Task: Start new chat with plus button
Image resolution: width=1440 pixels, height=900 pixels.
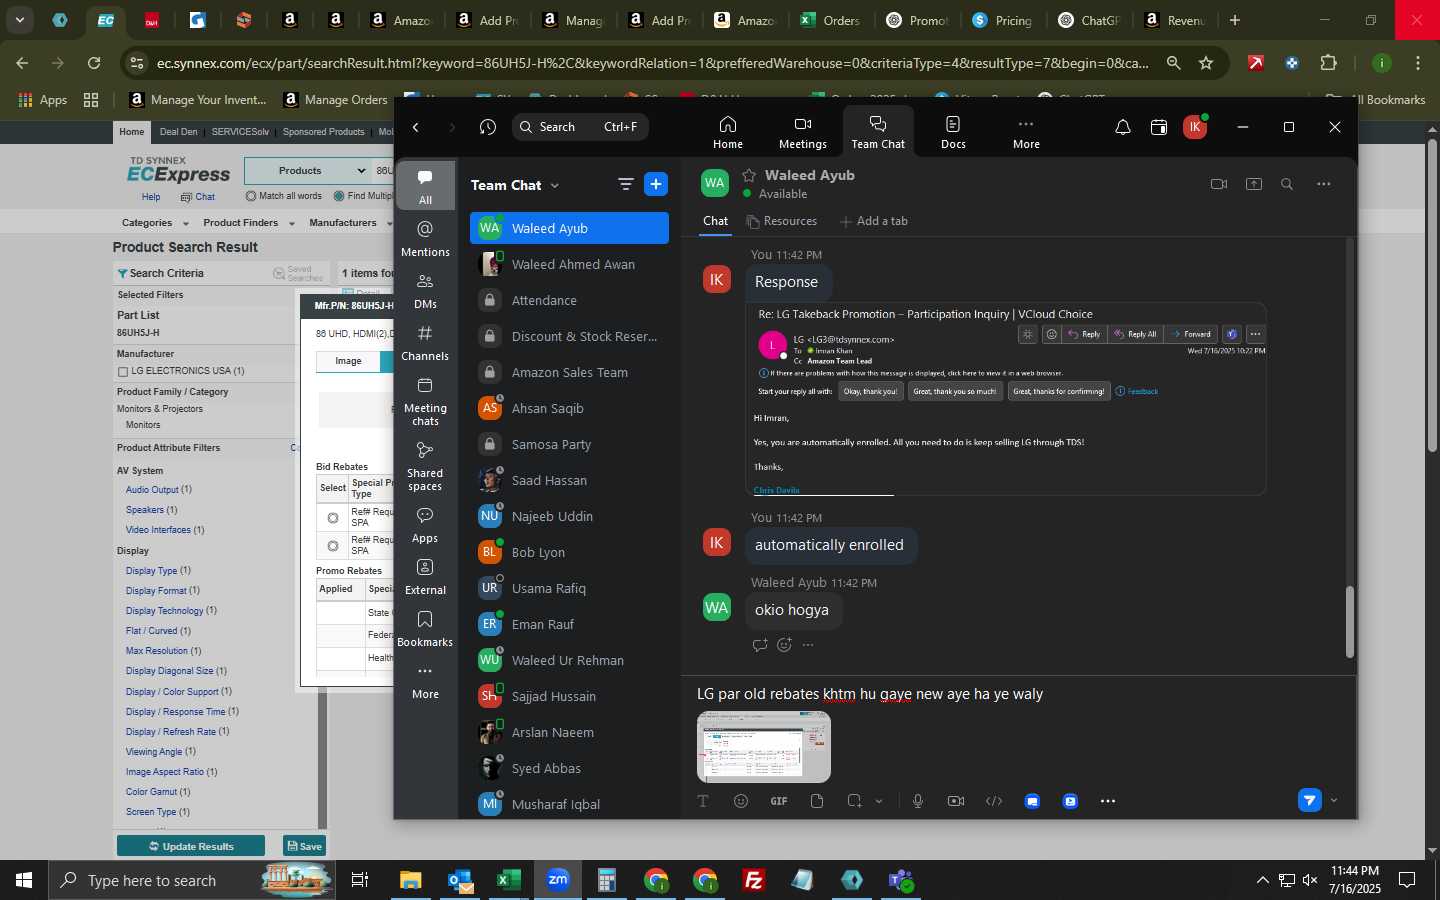Action: pos(656,184)
